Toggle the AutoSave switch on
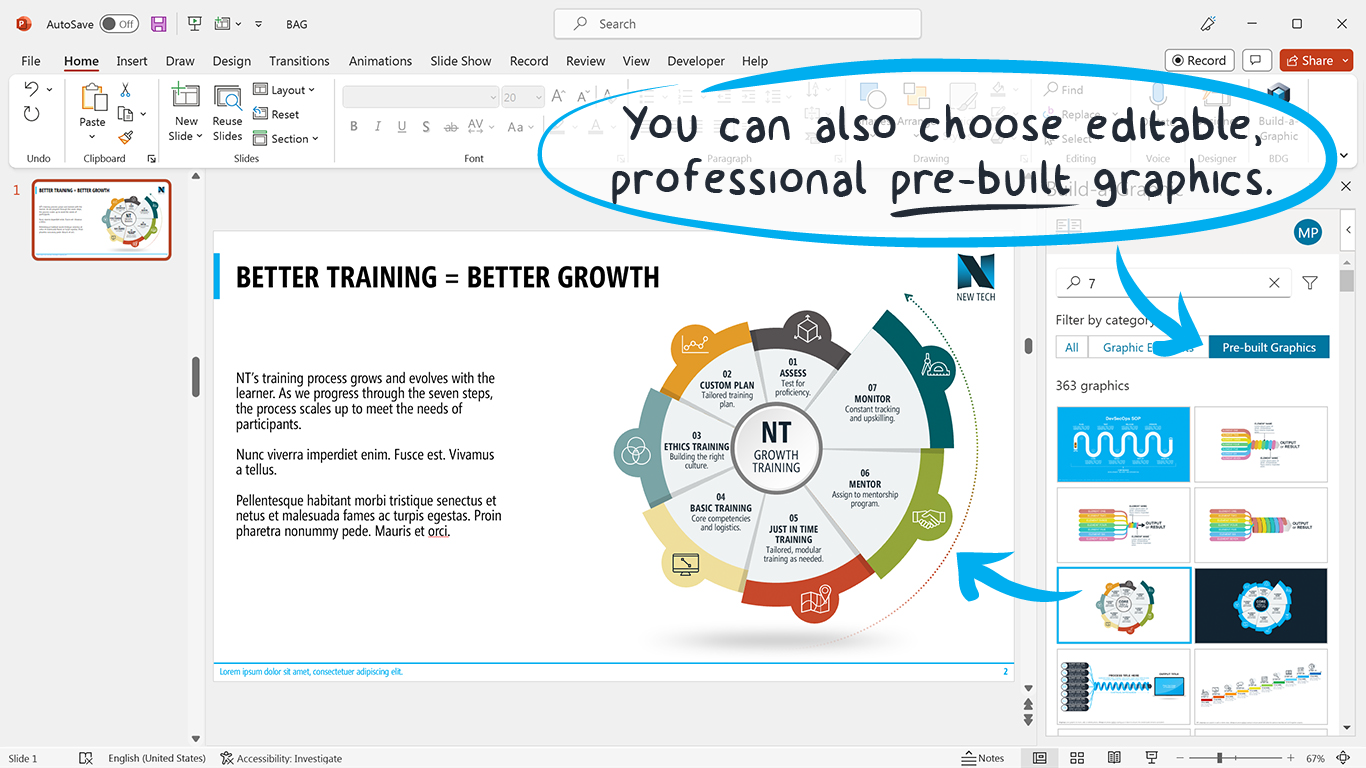Screen dimensions: 1366x768 coord(119,23)
